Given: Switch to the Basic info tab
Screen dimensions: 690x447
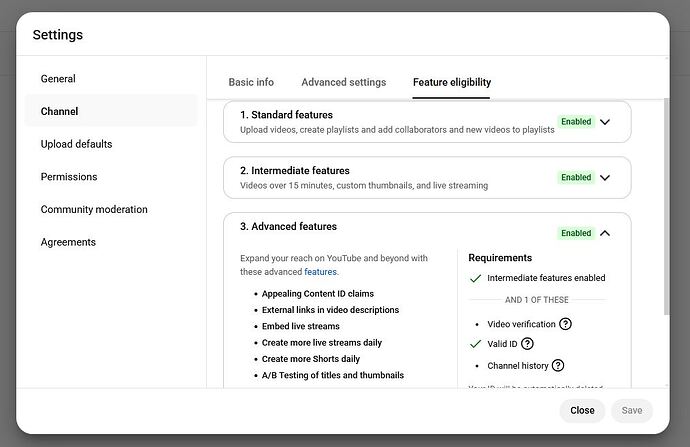Looking at the screenshot, I should (251, 82).
